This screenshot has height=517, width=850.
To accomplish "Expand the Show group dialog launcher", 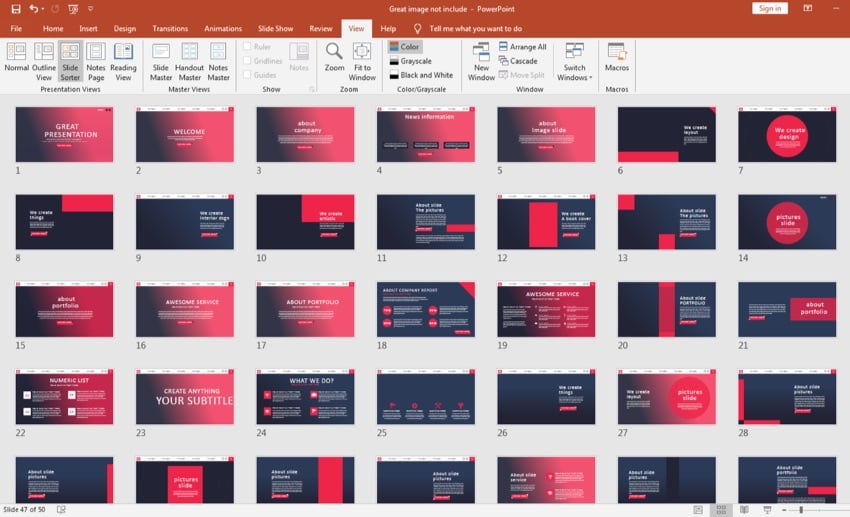I will point(311,89).
